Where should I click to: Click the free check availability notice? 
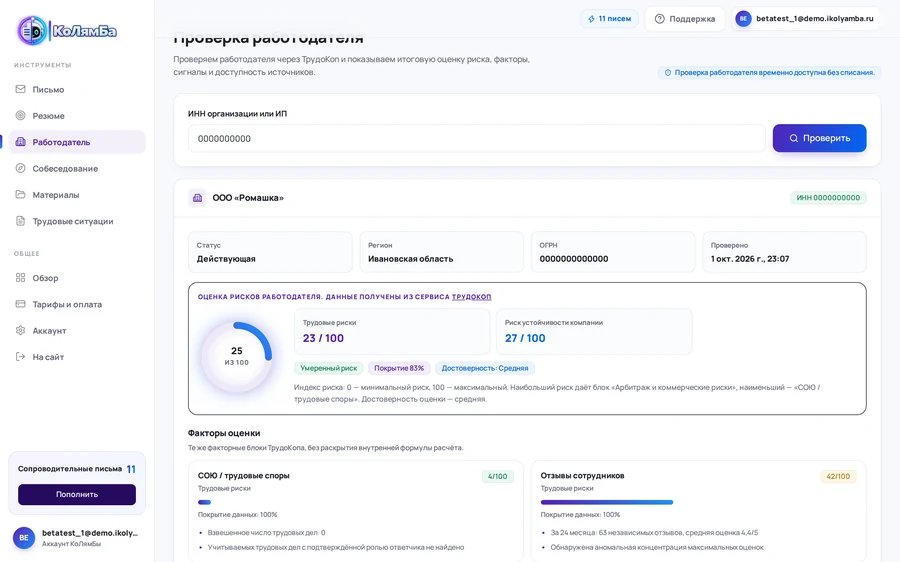[769, 73]
